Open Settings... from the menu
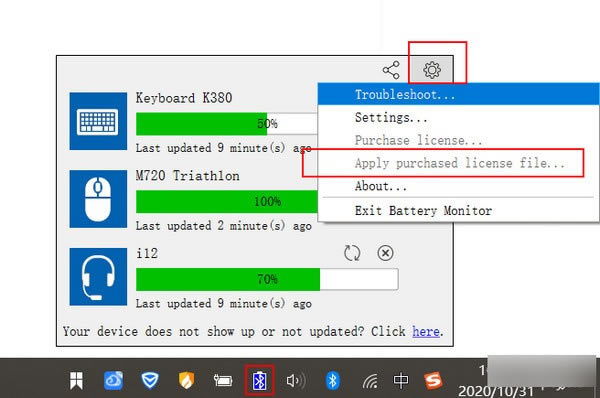This screenshot has width=600, height=398. [x=458, y=117]
